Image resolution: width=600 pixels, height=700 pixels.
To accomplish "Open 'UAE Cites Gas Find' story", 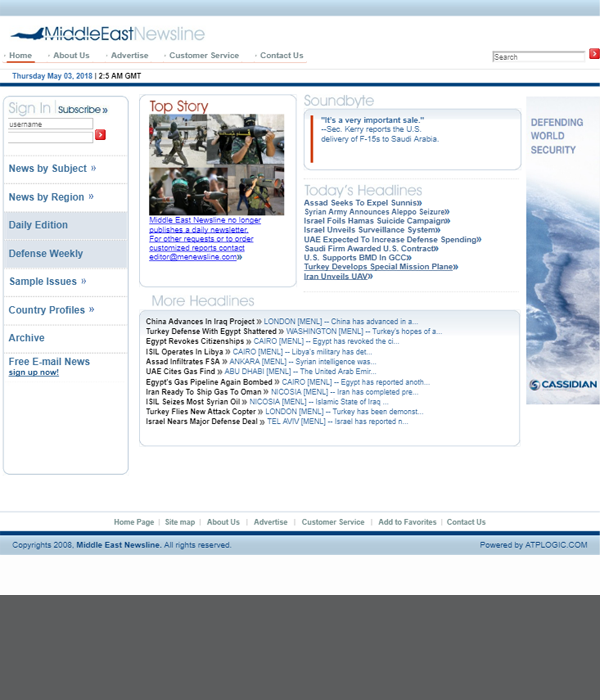I will point(180,371).
